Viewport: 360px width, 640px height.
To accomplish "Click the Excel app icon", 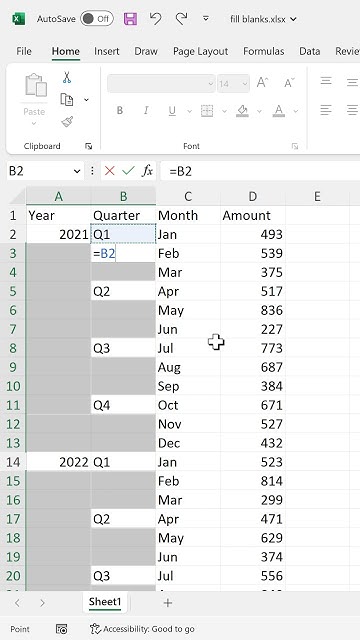I will coord(18,19).
